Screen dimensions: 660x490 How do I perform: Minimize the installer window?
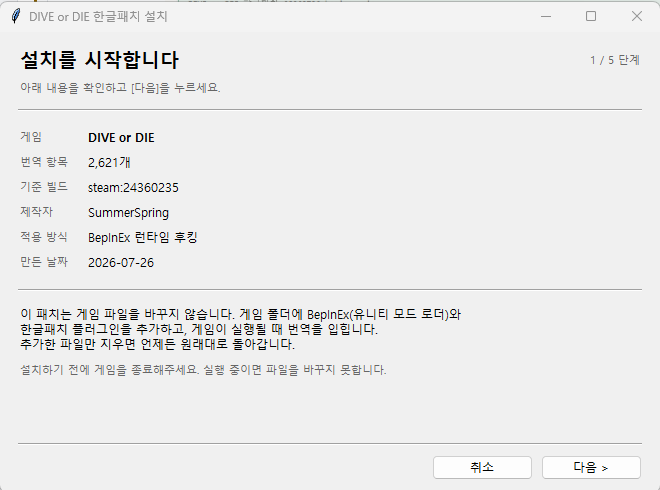click(x=546, y=16)
